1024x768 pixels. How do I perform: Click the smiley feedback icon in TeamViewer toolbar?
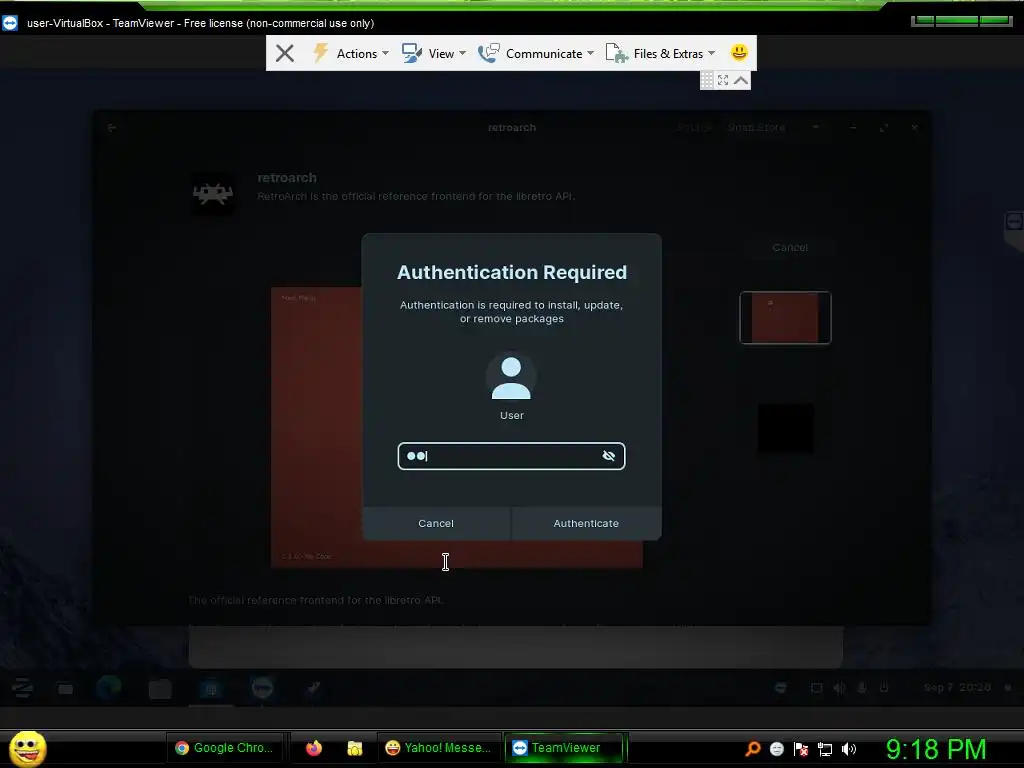click(739, 52)
